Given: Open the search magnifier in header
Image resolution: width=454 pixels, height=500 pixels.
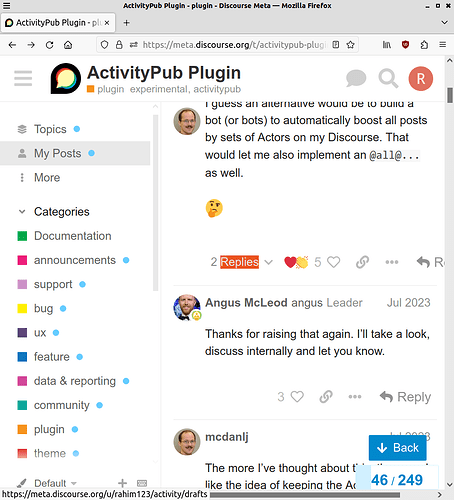Looking at the screenshot, I should (x=388, y=79).
